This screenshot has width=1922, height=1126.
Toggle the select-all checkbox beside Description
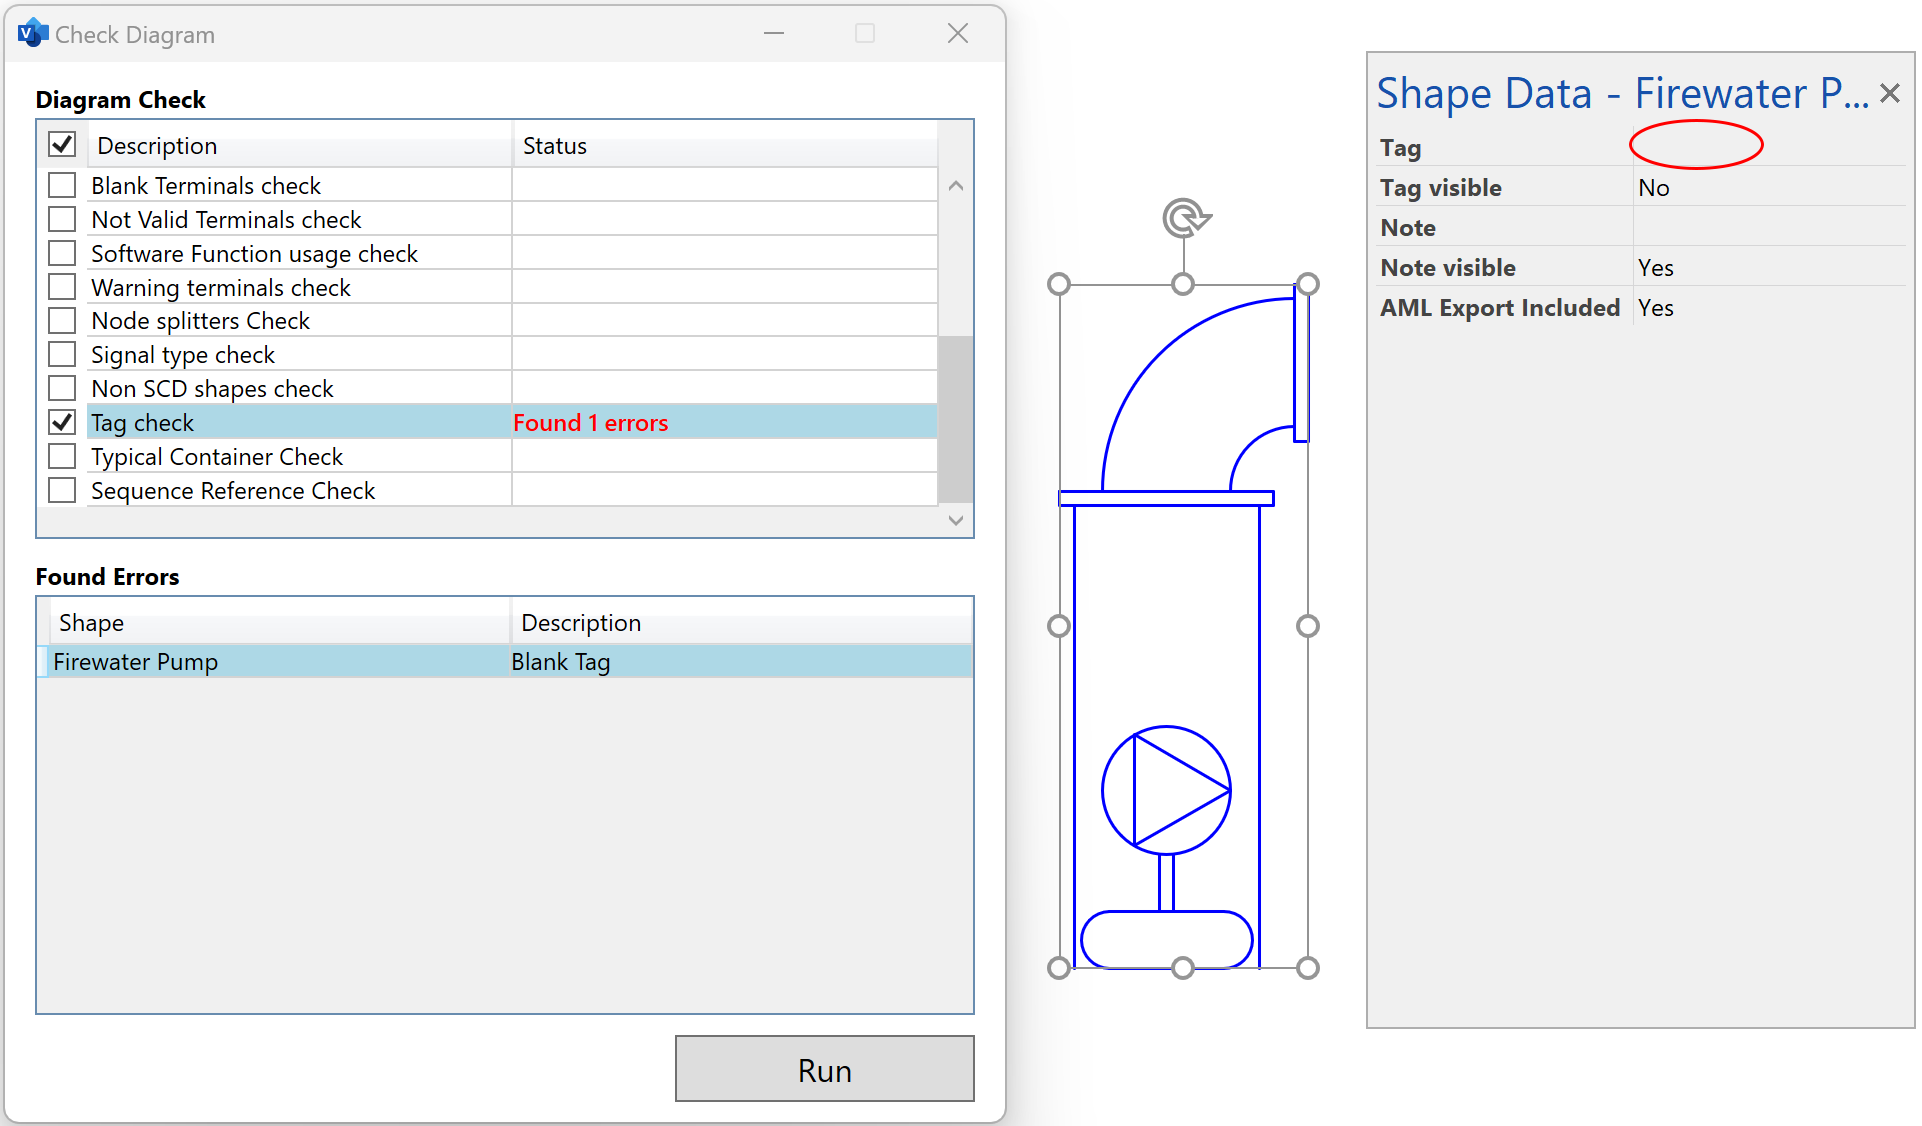click(x=62, y=144)
